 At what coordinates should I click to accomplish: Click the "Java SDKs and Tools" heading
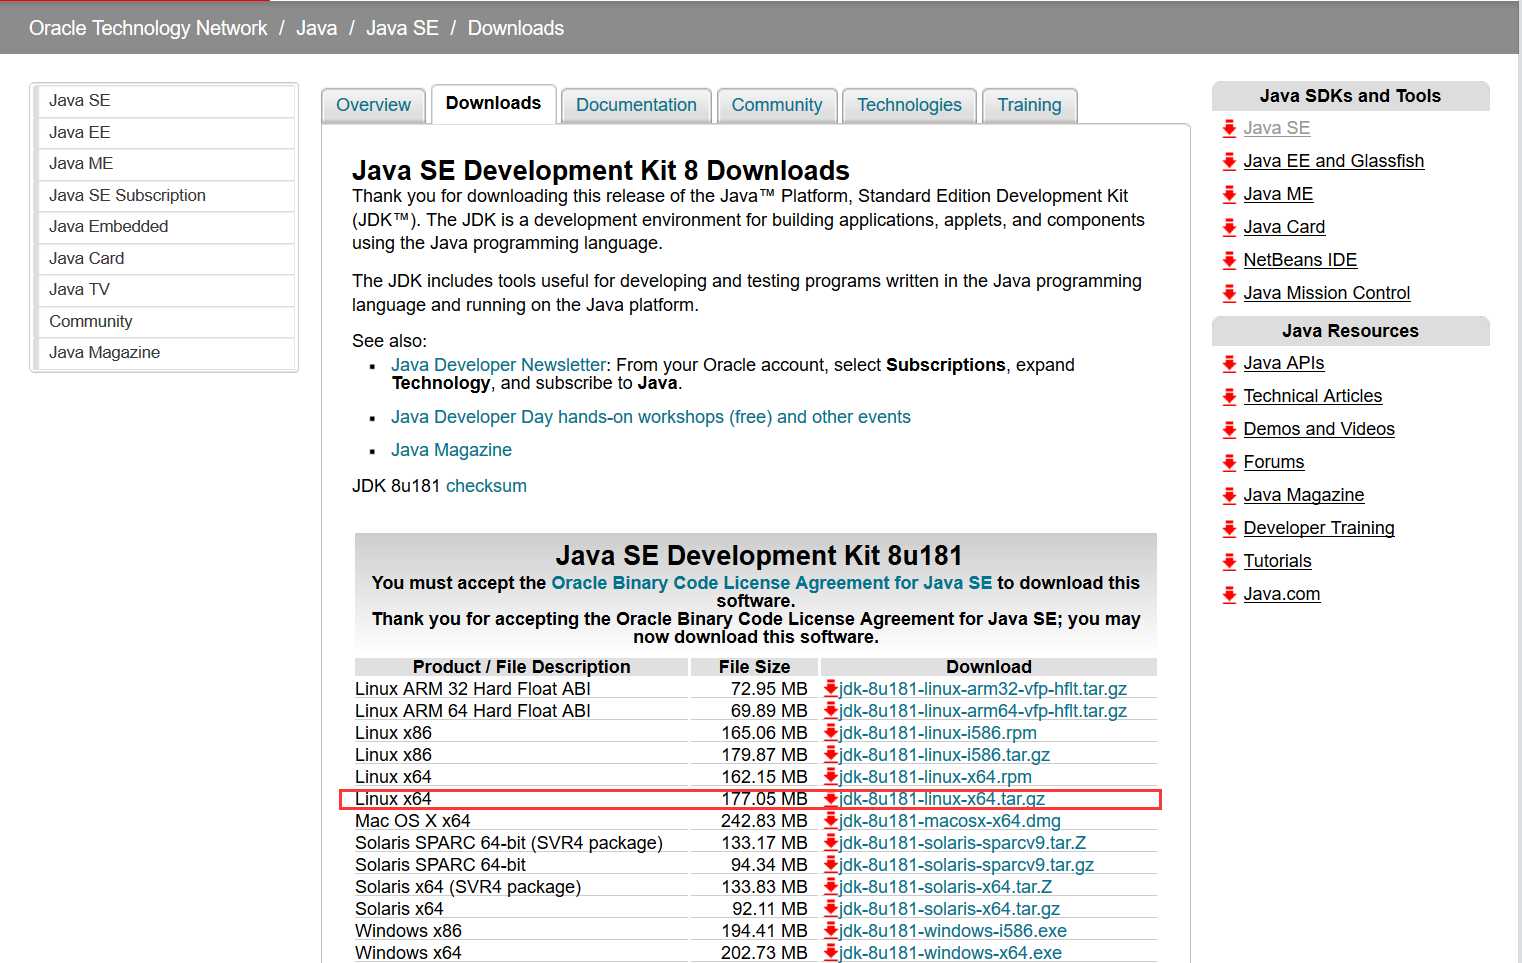pyautogui.click(x=1350, y=96)
